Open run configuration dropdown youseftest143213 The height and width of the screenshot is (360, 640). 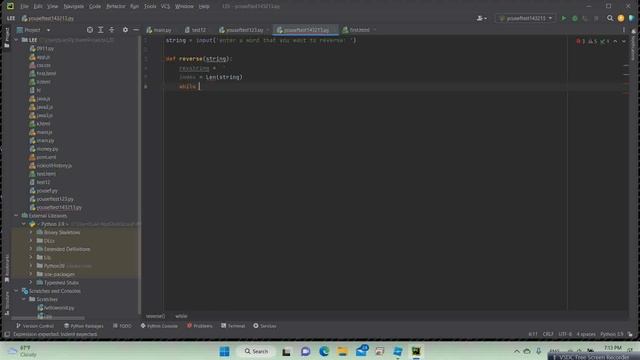526,18
